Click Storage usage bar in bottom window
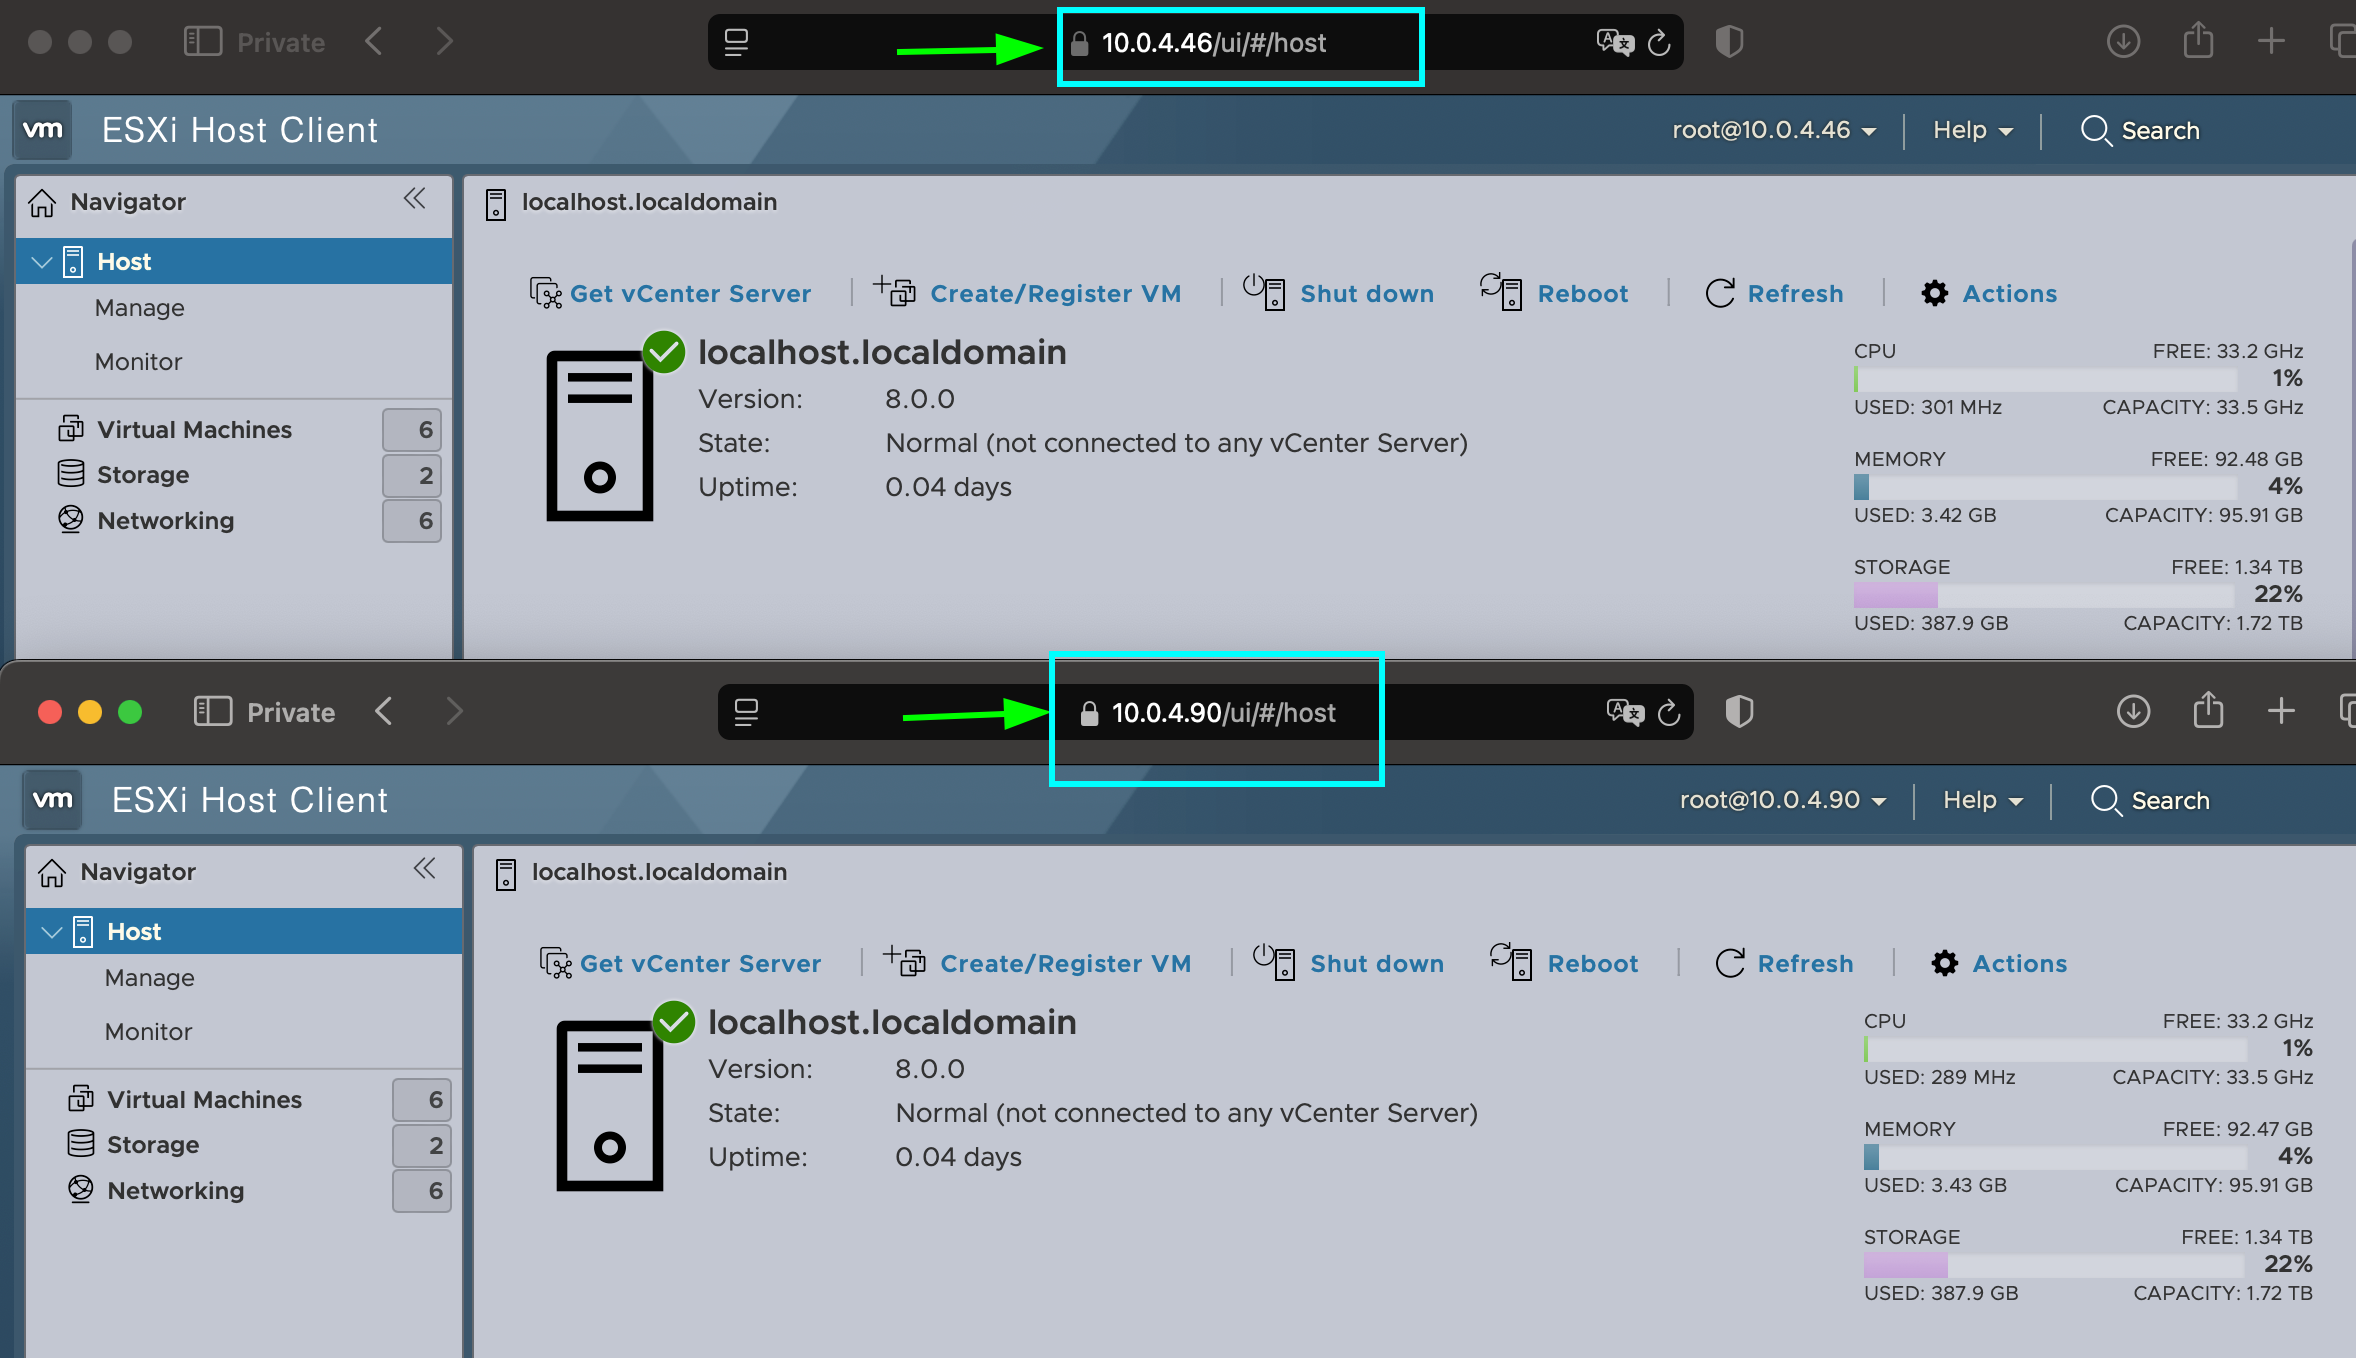The height and width of the screenshot is (1358, 2356). 2054,1265
